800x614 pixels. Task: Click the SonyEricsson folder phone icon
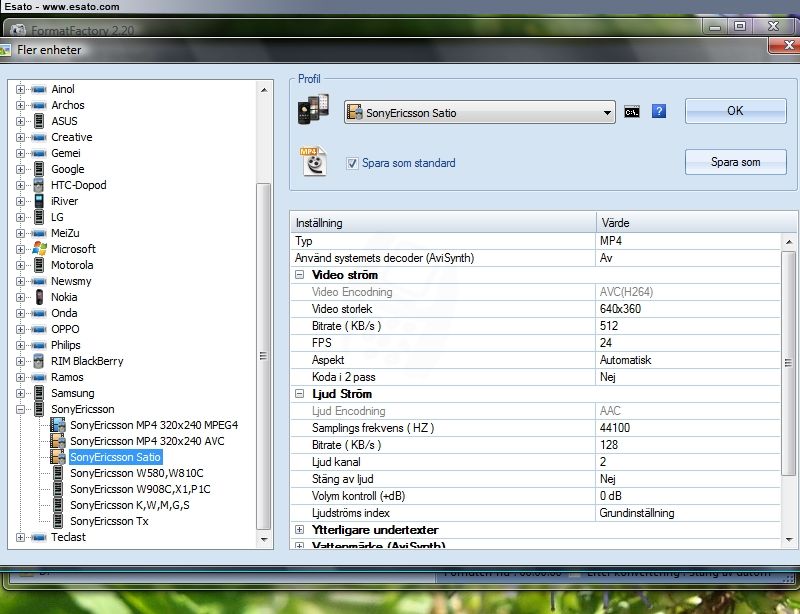click(x=39, y=409)
